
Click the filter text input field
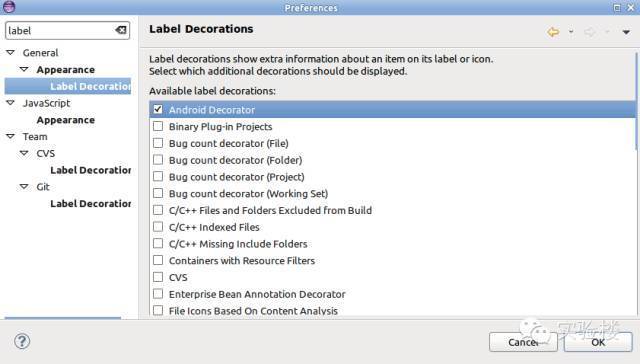(x=60, y=31)
